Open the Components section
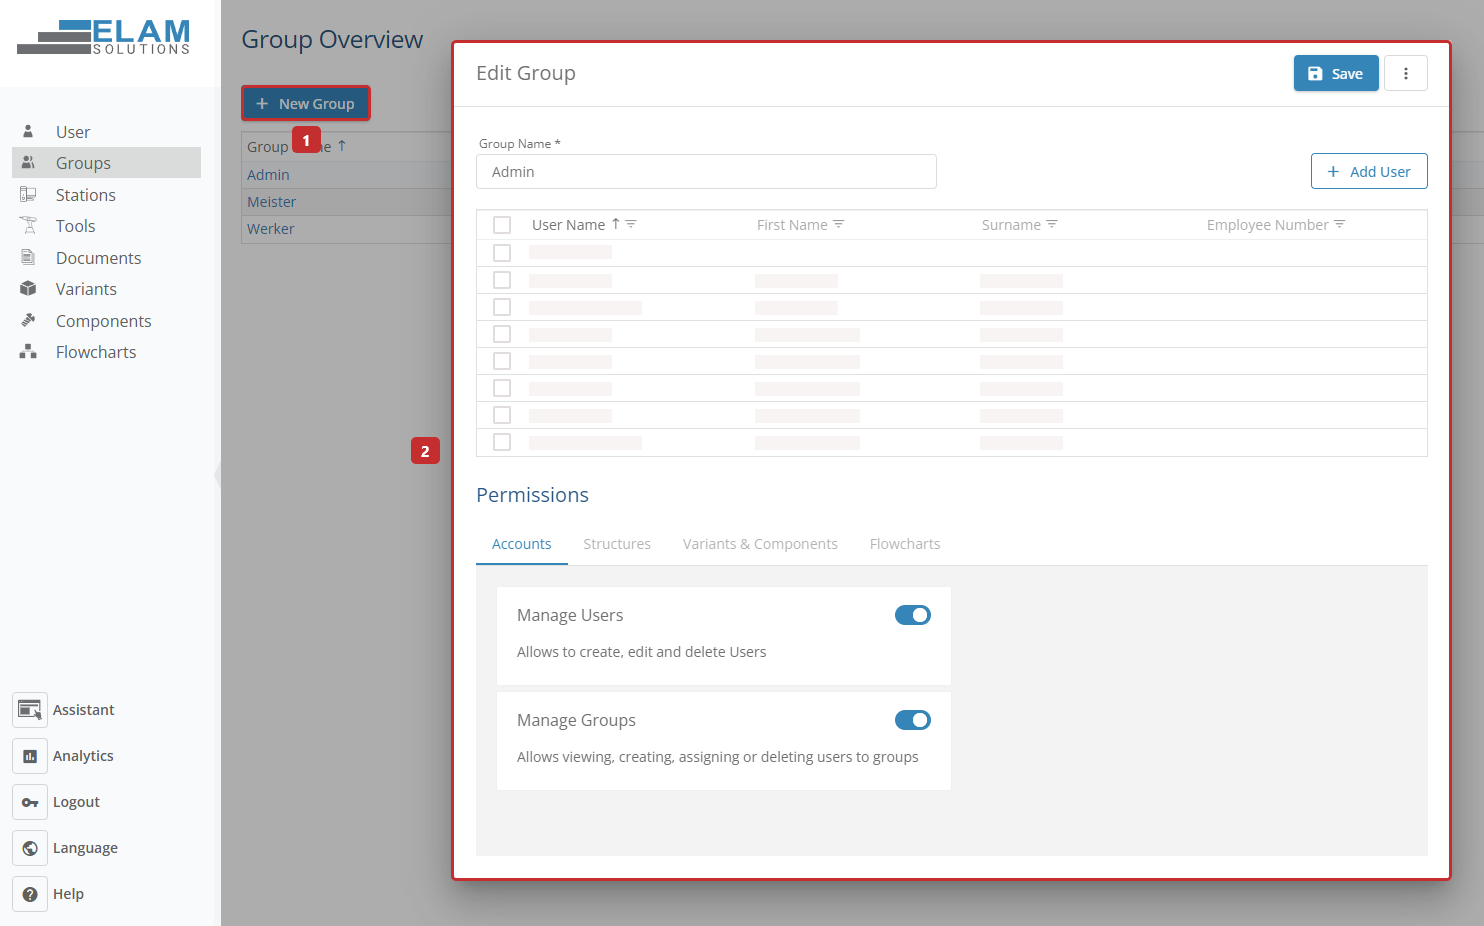1484x926 pixels. point(103,320)
